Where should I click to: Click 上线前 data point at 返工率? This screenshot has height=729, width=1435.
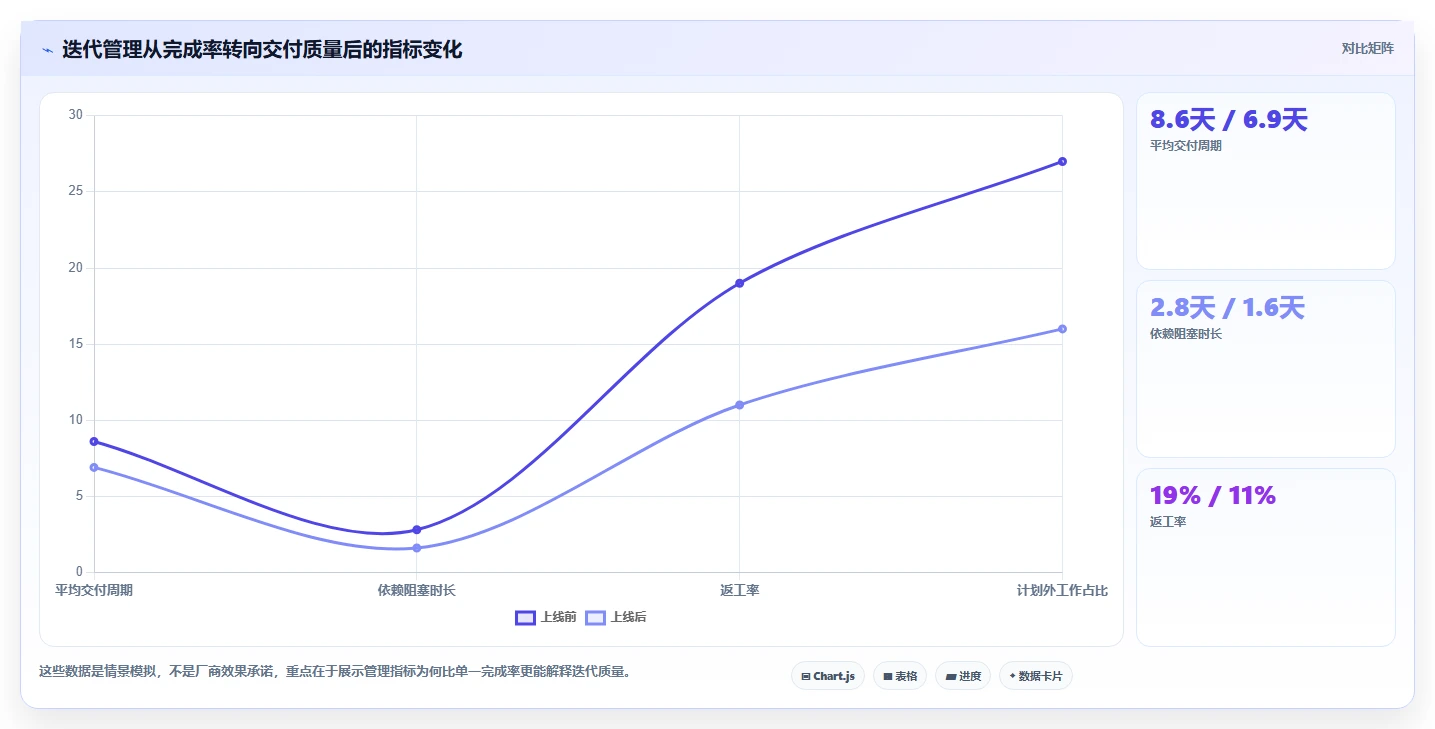pos(740,283)
